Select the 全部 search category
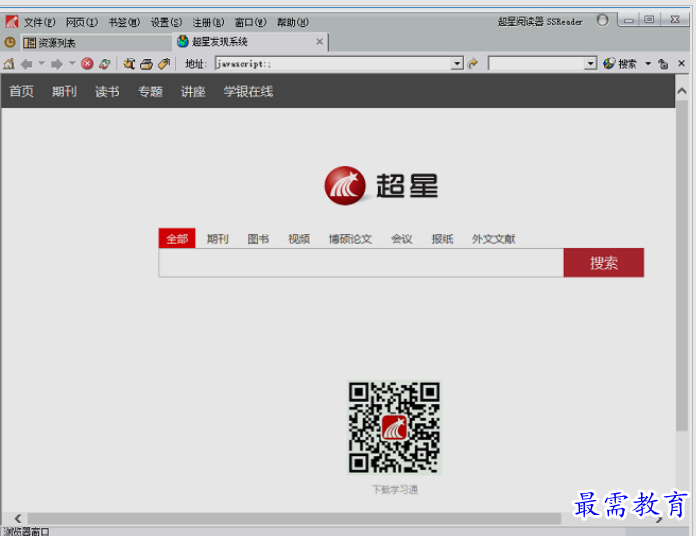696x536 pixels. point(177,239)
